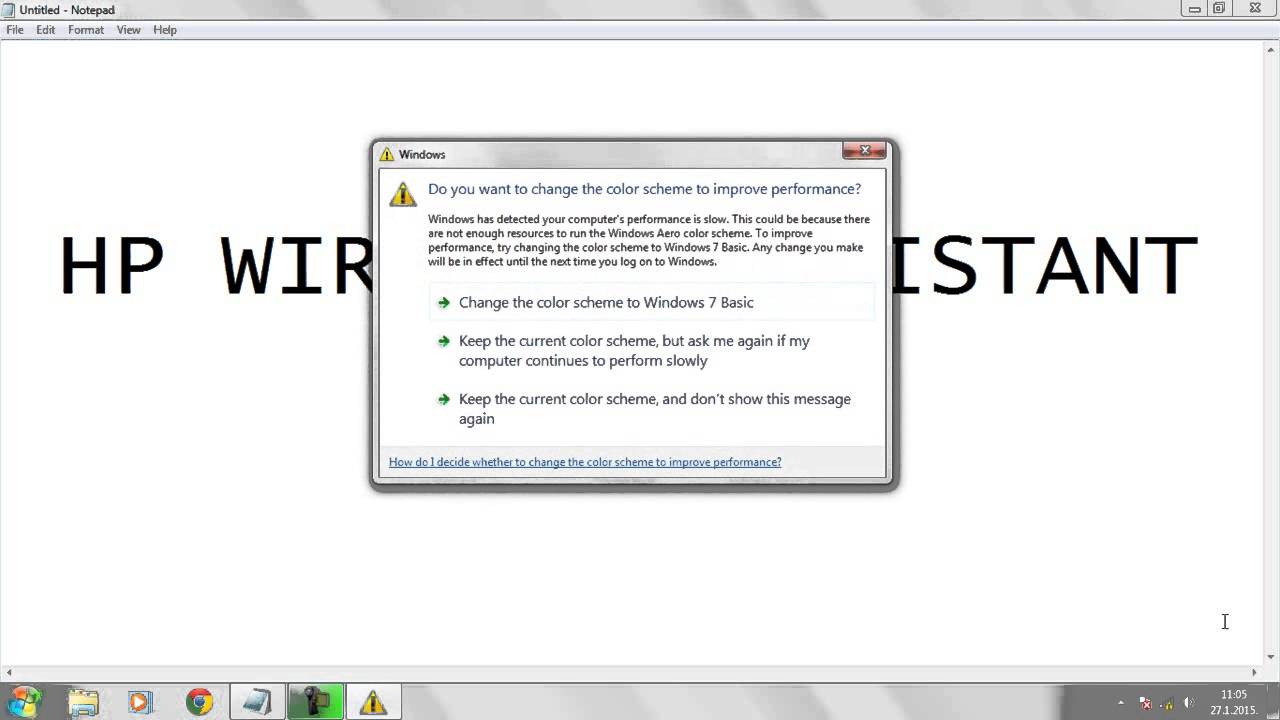Click the right arrow of Notepad's horizontal scrollbar
Viewport: 1280px width, 720px height.
[1255, 673]
